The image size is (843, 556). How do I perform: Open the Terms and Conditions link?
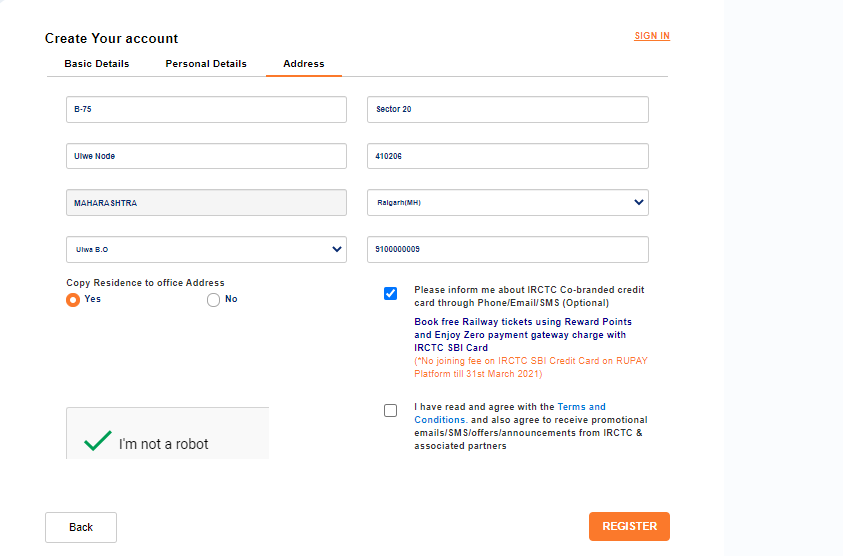pyautogui.click(x=581, y=407)
